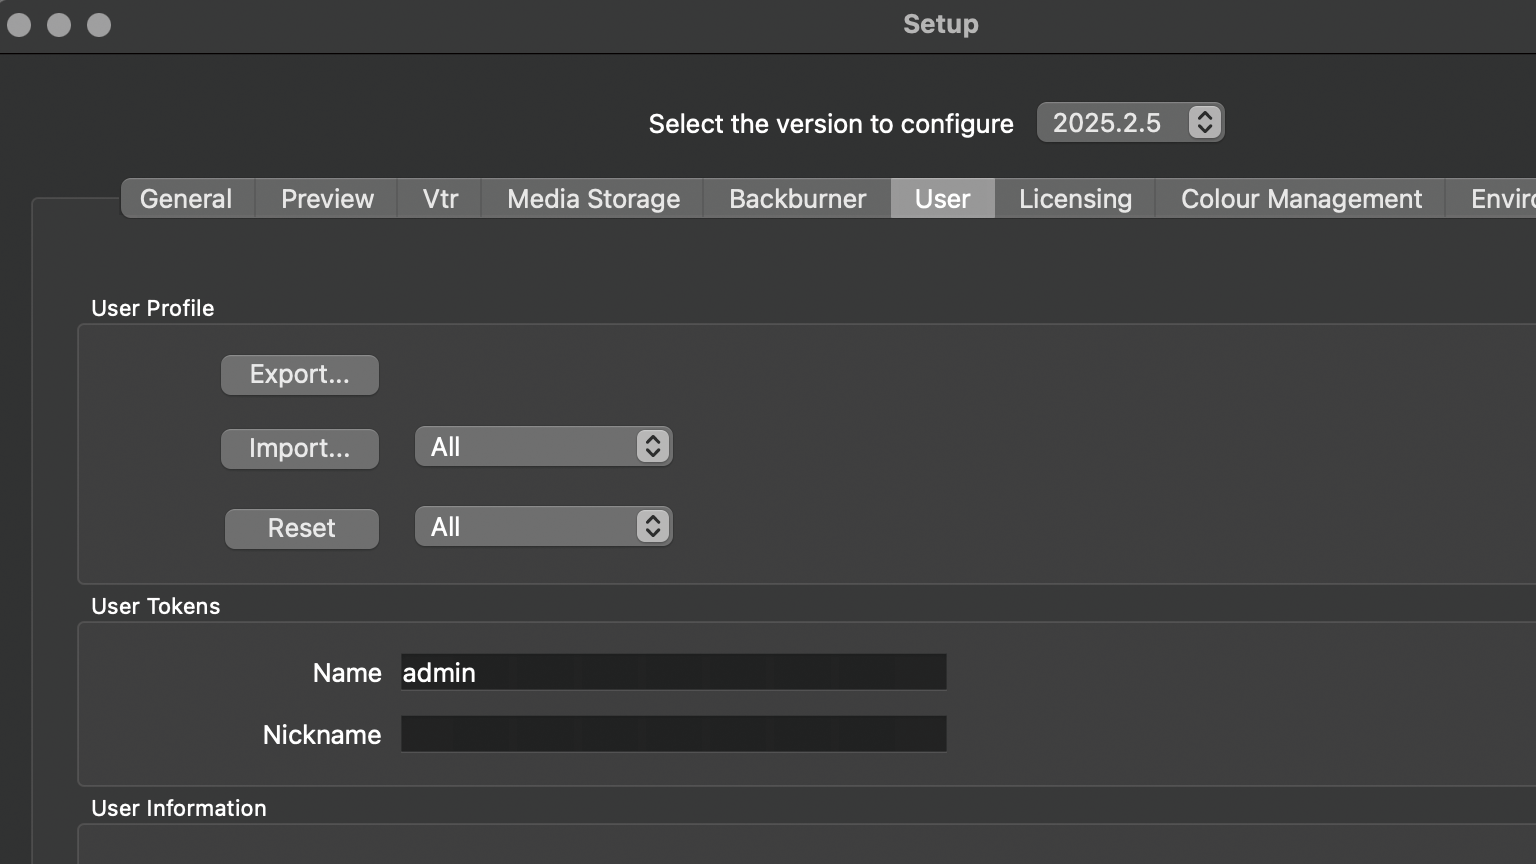Open the Backburner tab
This screenshot has height=864, width=1536.
point(797,199)
